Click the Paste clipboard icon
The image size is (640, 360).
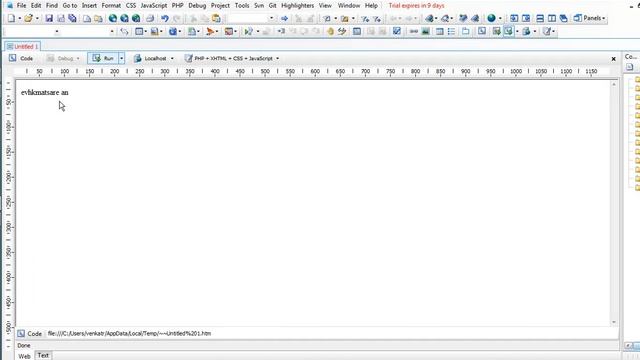(x=216, y=18)
